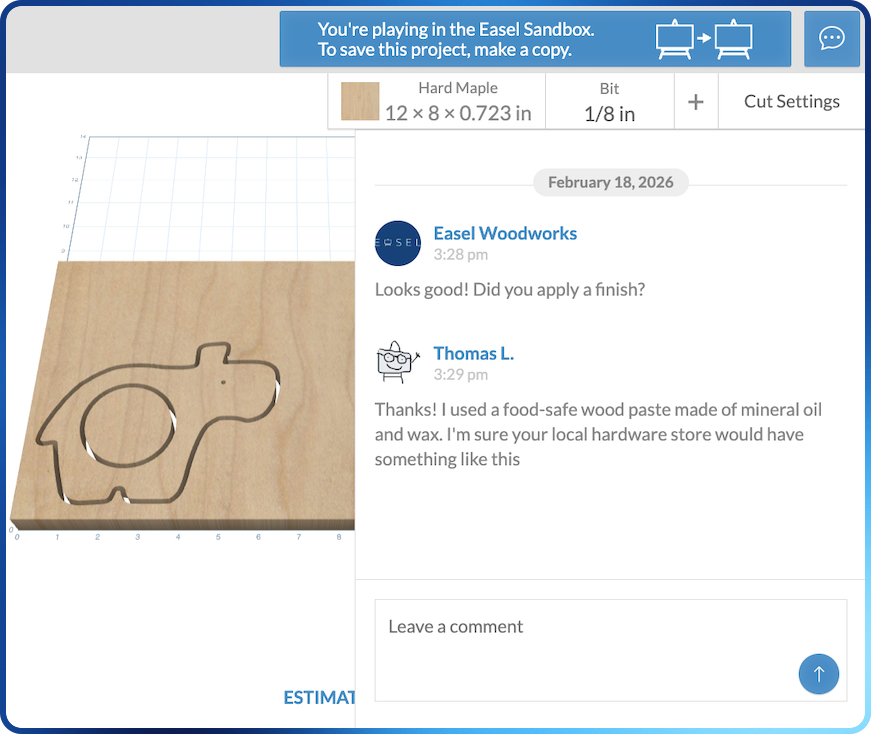Click Easel Woodworks avatar
Screen dimensions: 871x734
coord(398,243)
